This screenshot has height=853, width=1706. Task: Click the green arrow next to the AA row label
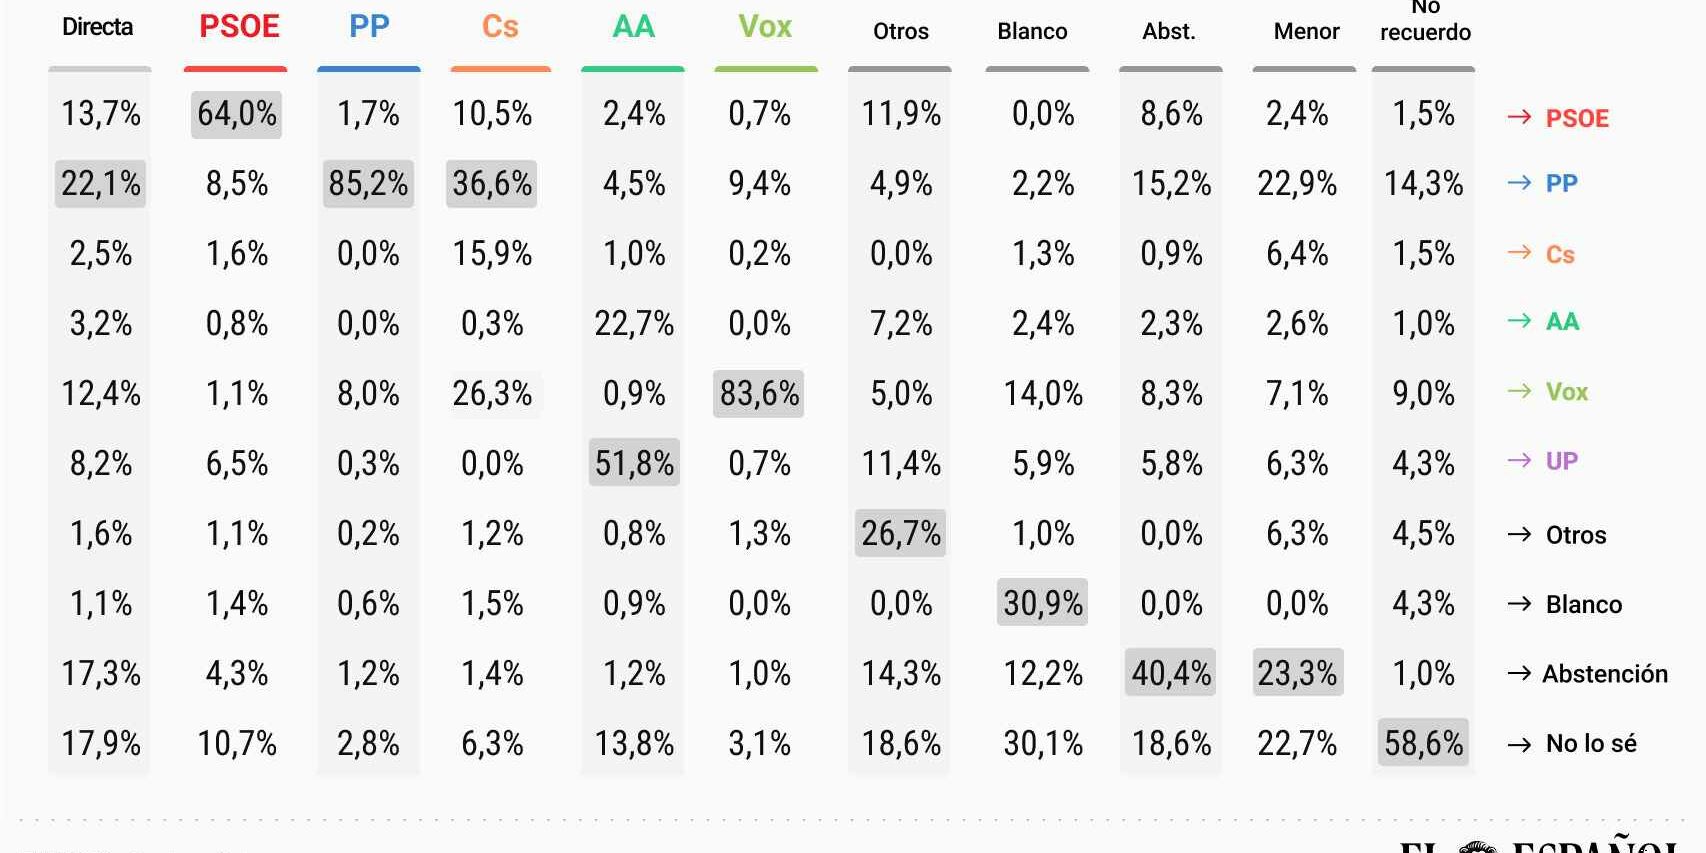pos(1518,321)
